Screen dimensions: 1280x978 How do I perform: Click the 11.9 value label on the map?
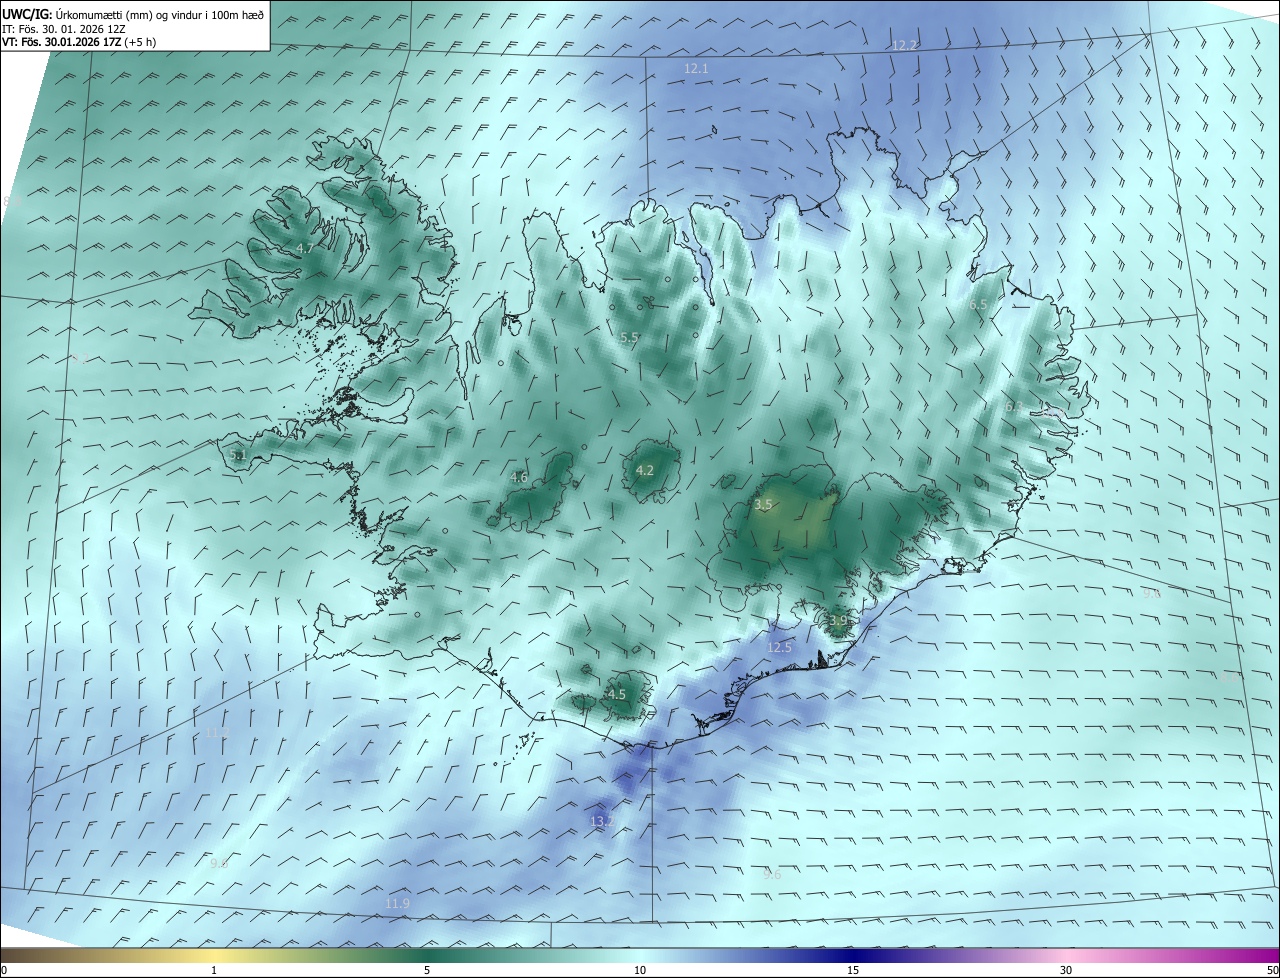[x=397, y=903]
